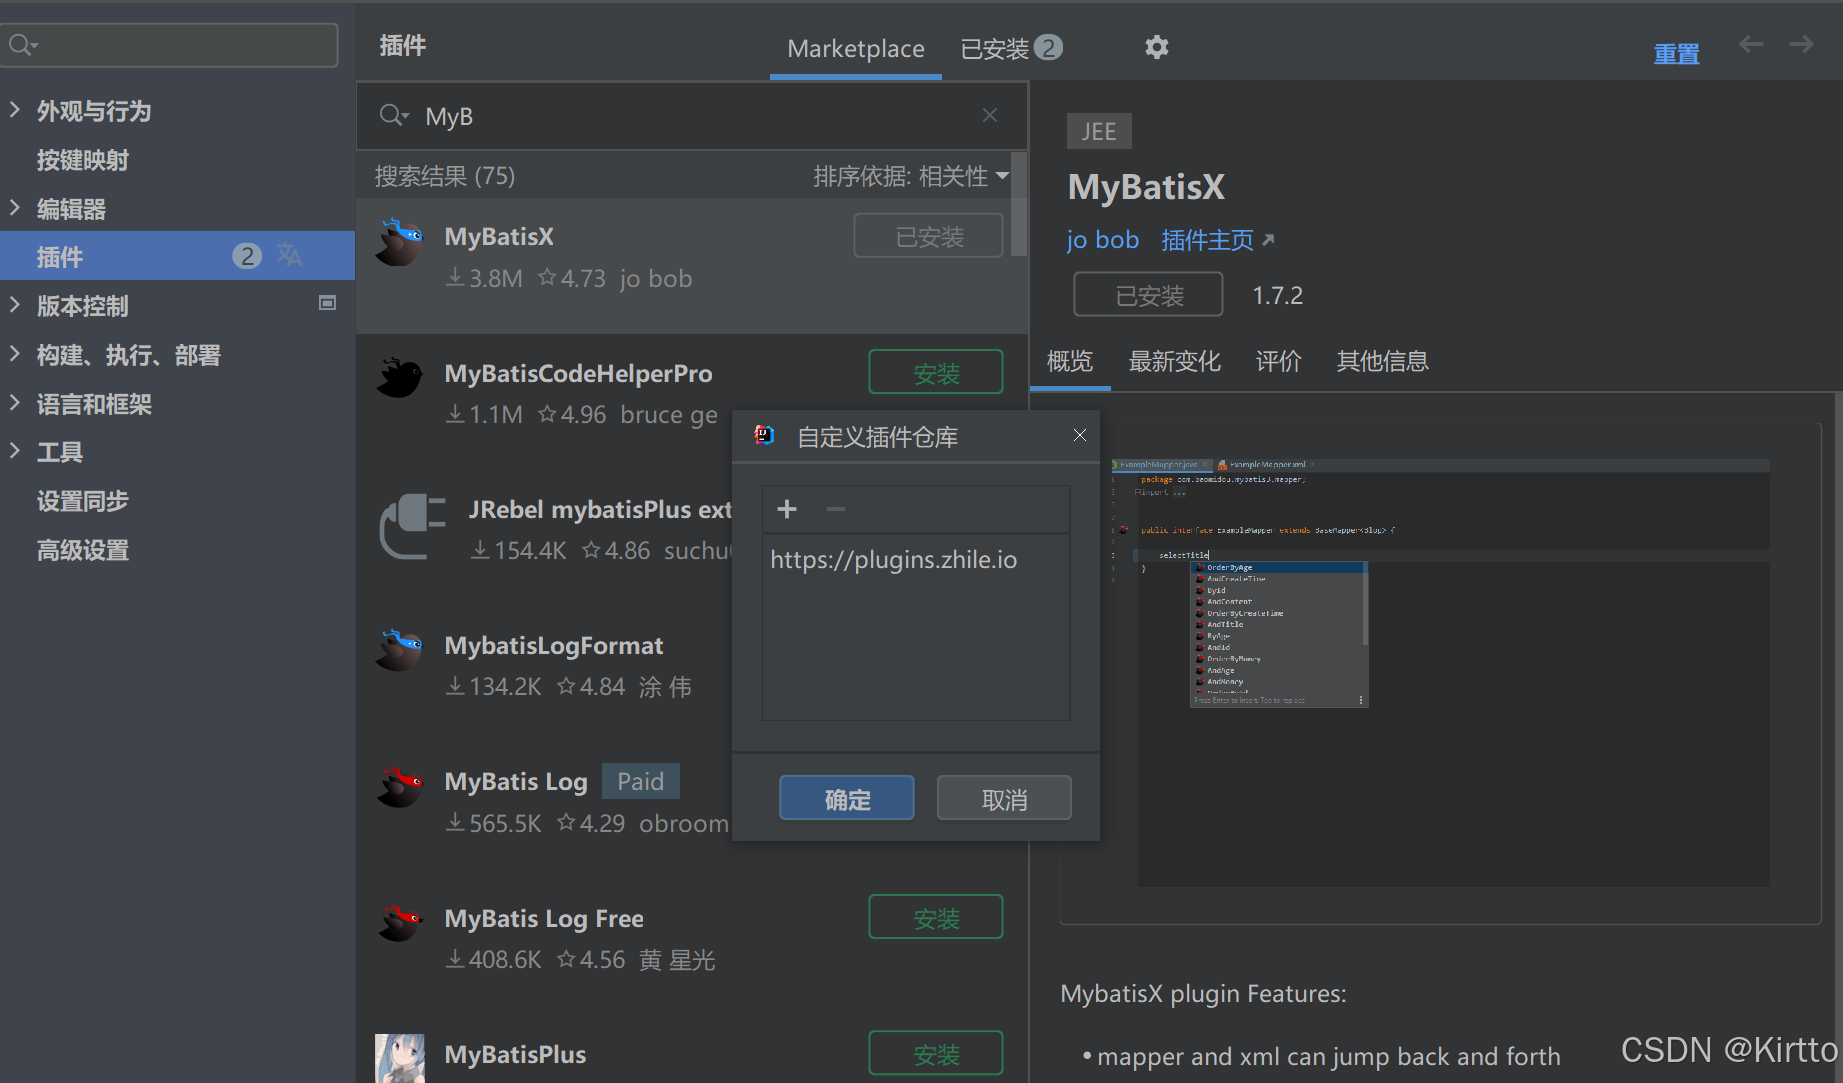Add a repository with the plus icon

pos(787,509)
